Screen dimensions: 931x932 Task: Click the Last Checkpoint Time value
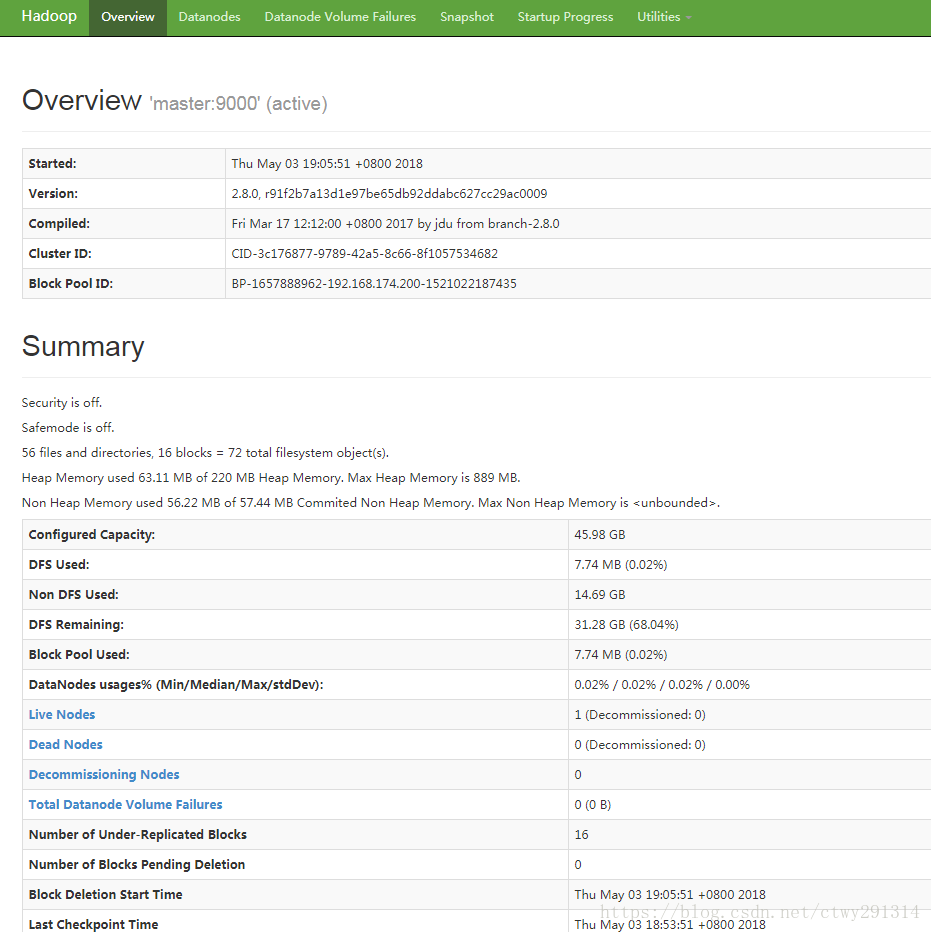point(670,924)
